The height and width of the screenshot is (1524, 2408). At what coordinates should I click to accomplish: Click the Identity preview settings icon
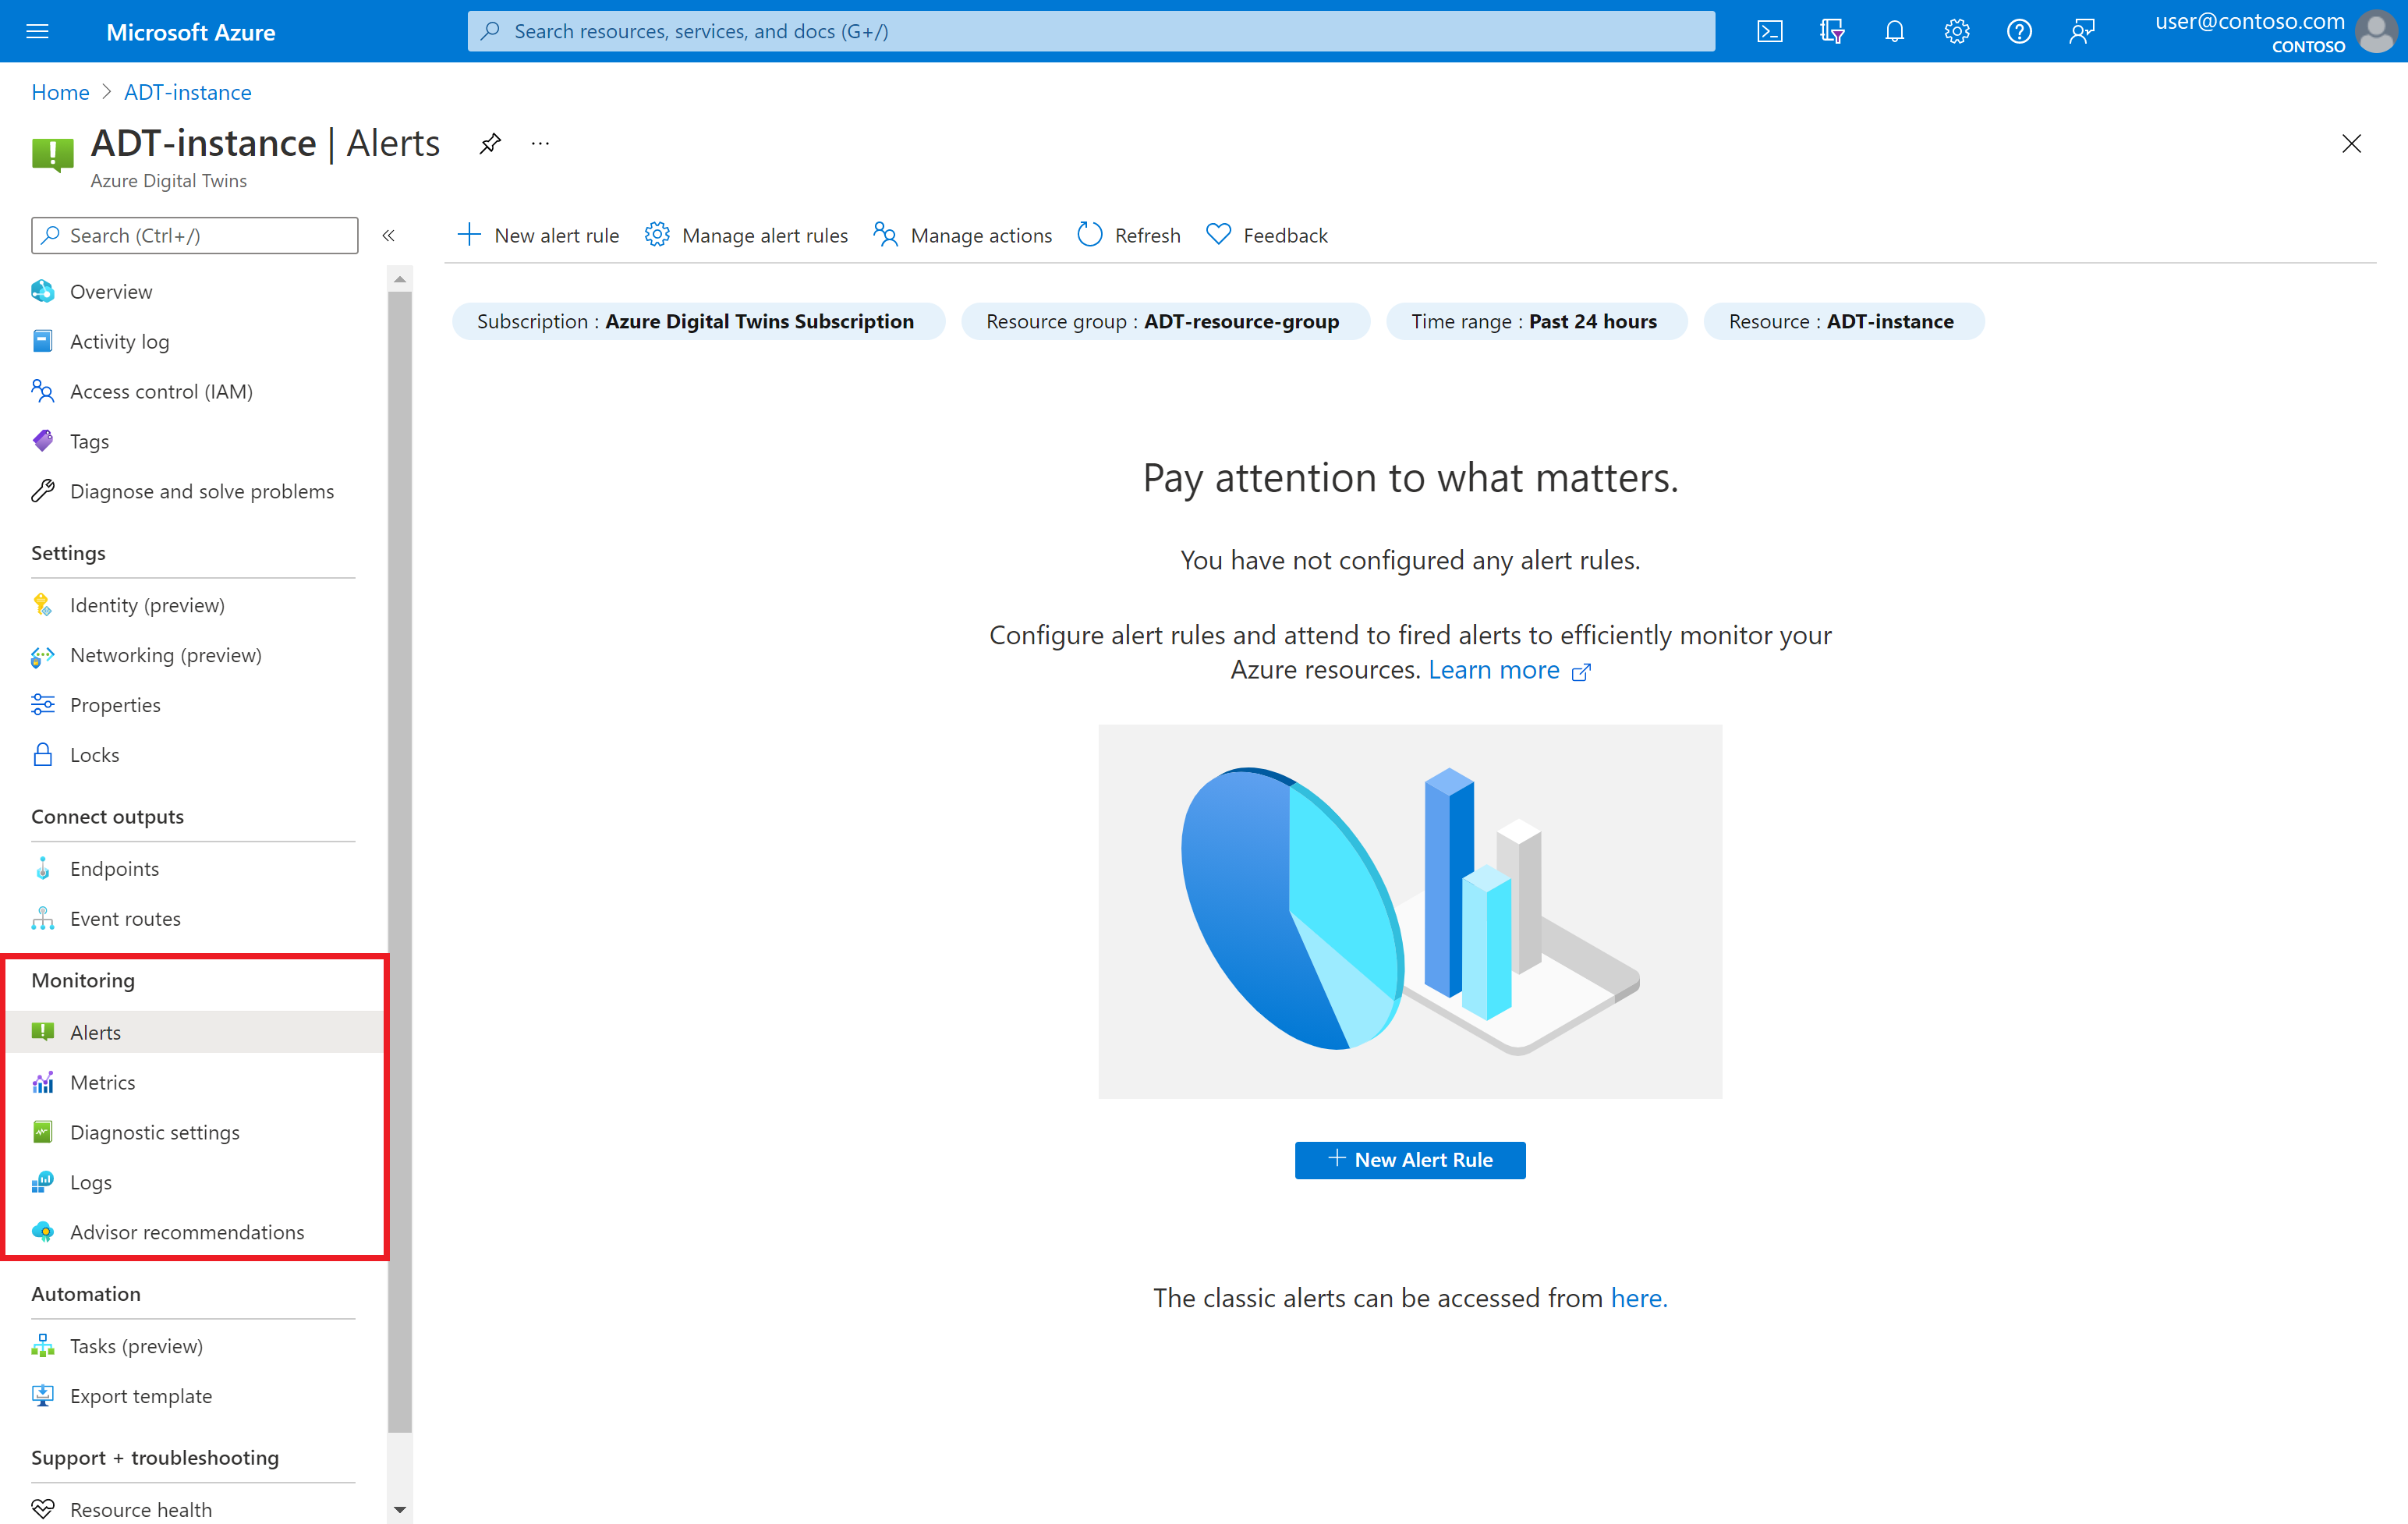[x=44, y=604]
